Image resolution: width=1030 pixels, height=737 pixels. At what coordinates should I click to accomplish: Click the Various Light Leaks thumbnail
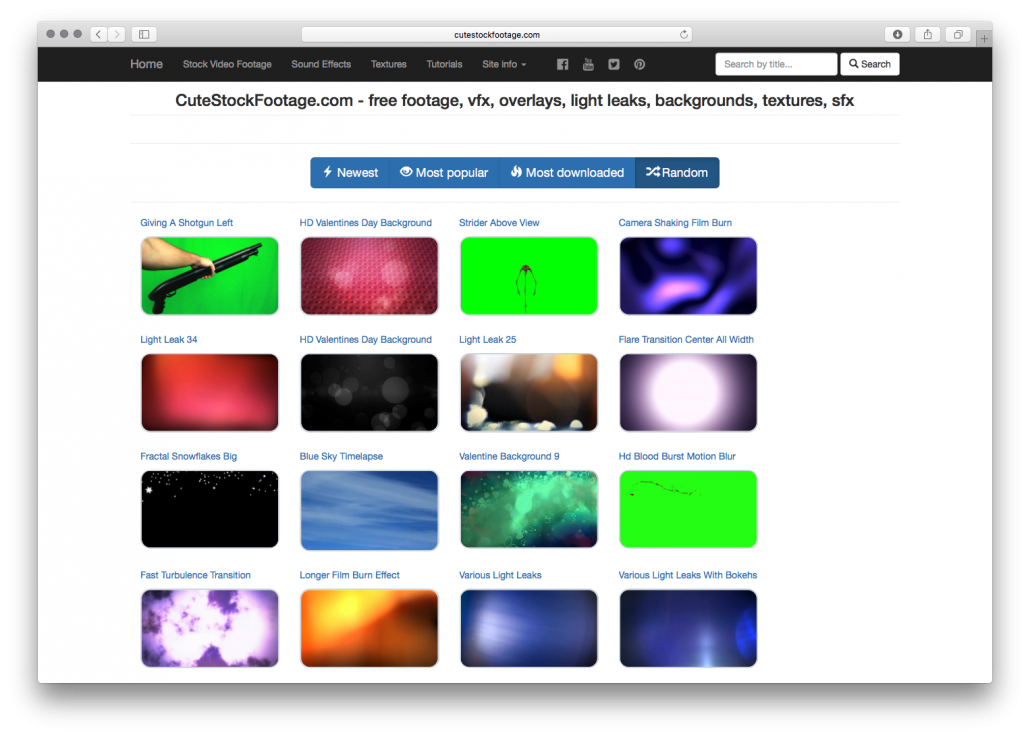pos(529,629)
